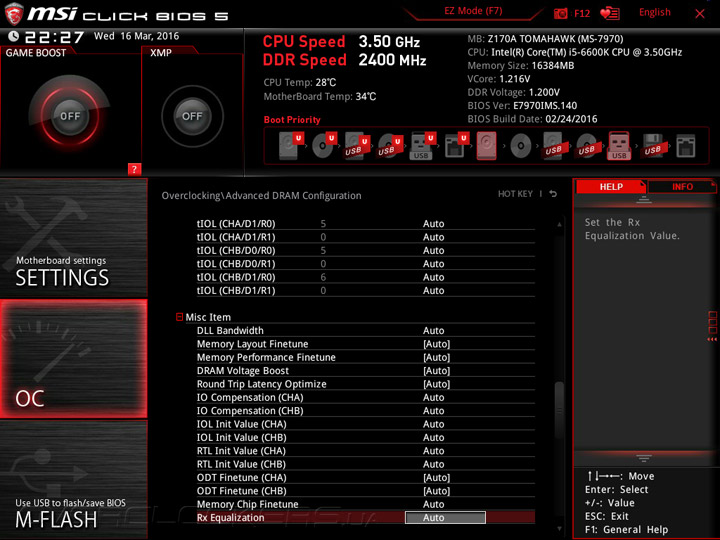The height and width of the screenshot is (540, 720).
Task: Select the last legacy network boot icon
Action: point(686,146)
